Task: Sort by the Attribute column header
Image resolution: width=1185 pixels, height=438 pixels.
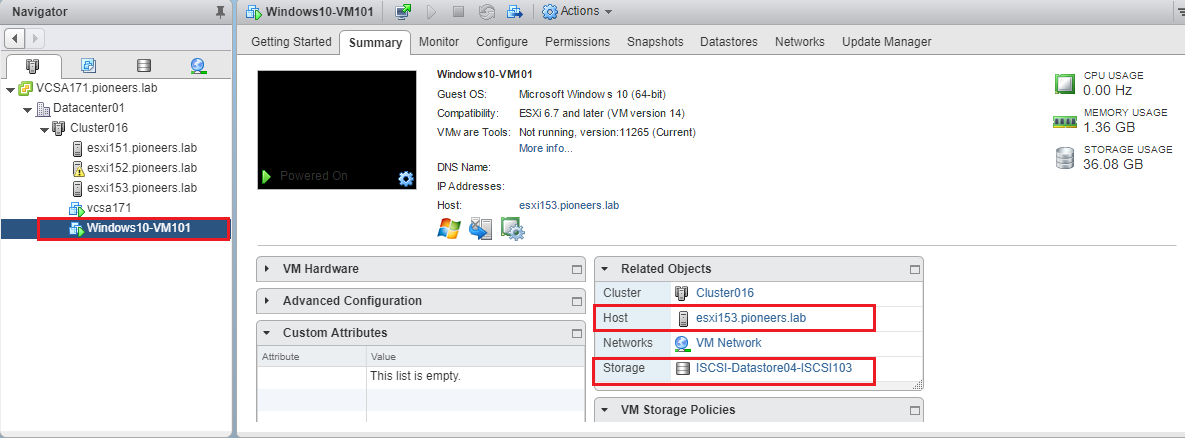Action: [x=312, y=356]
